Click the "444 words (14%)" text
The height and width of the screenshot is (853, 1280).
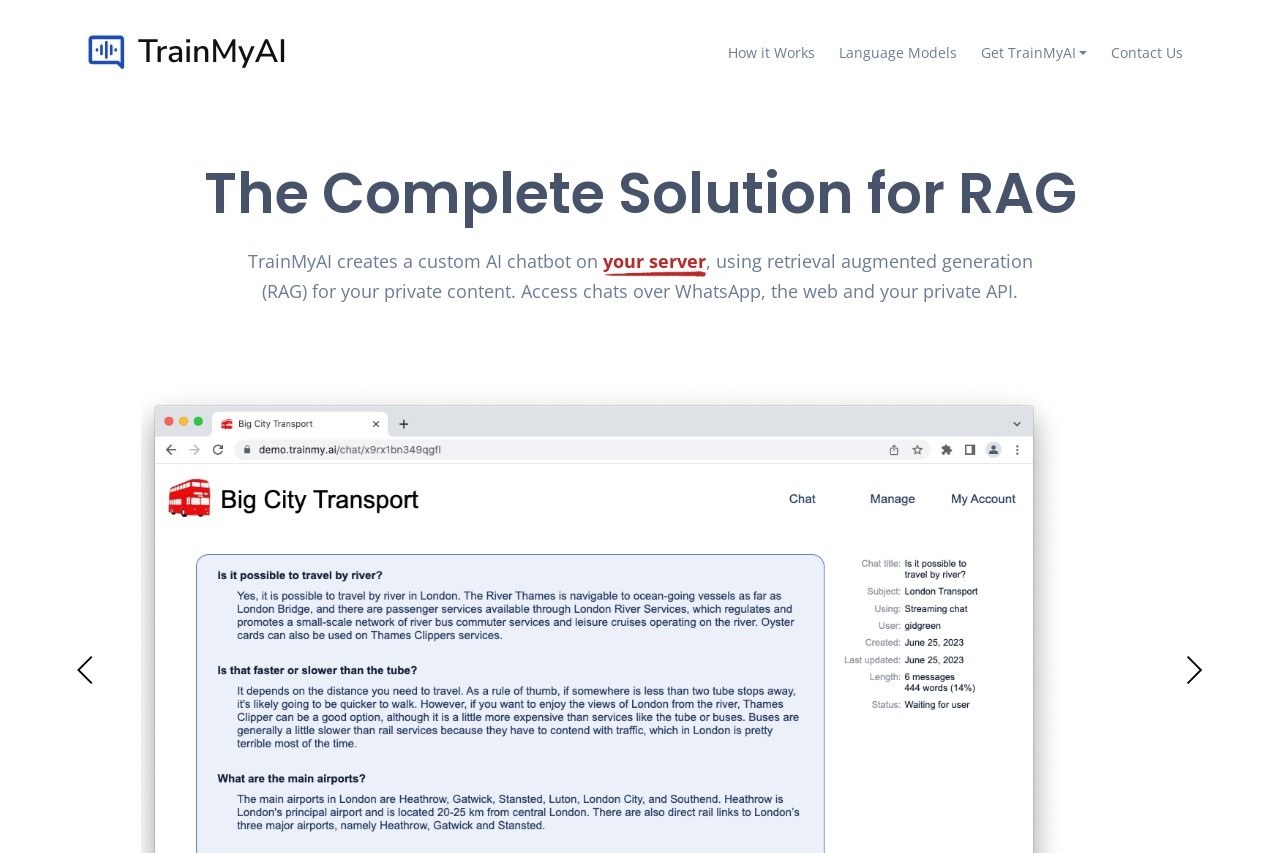[x=940, y=688]
